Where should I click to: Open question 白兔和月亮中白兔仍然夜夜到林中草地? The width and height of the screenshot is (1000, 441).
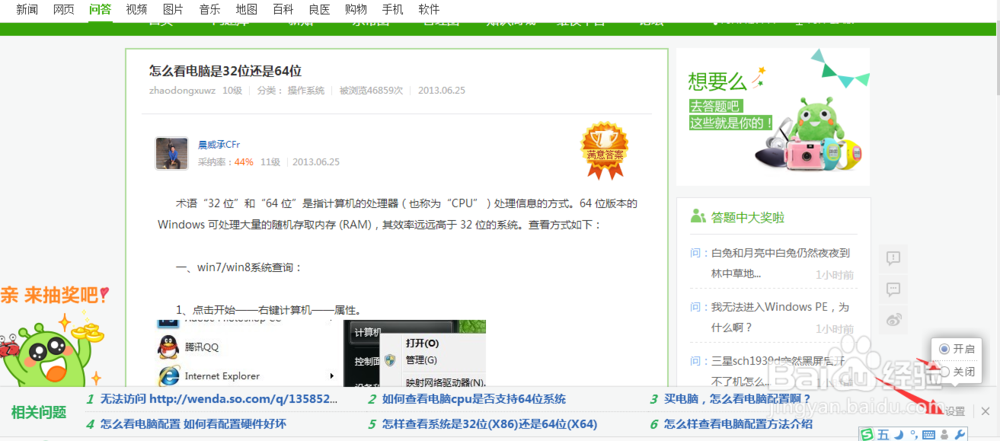[781, 263]
